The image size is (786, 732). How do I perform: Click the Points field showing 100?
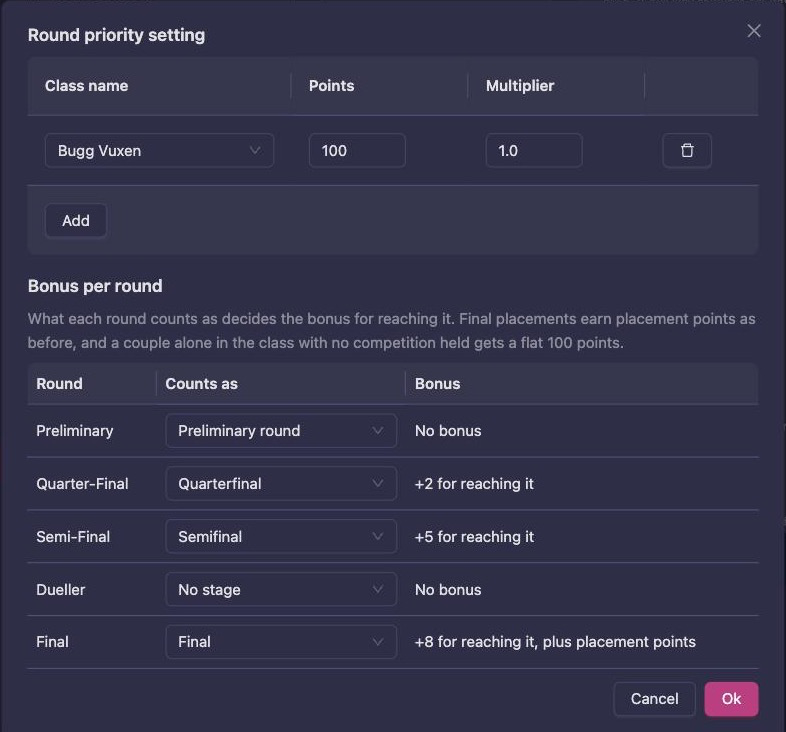357,150
